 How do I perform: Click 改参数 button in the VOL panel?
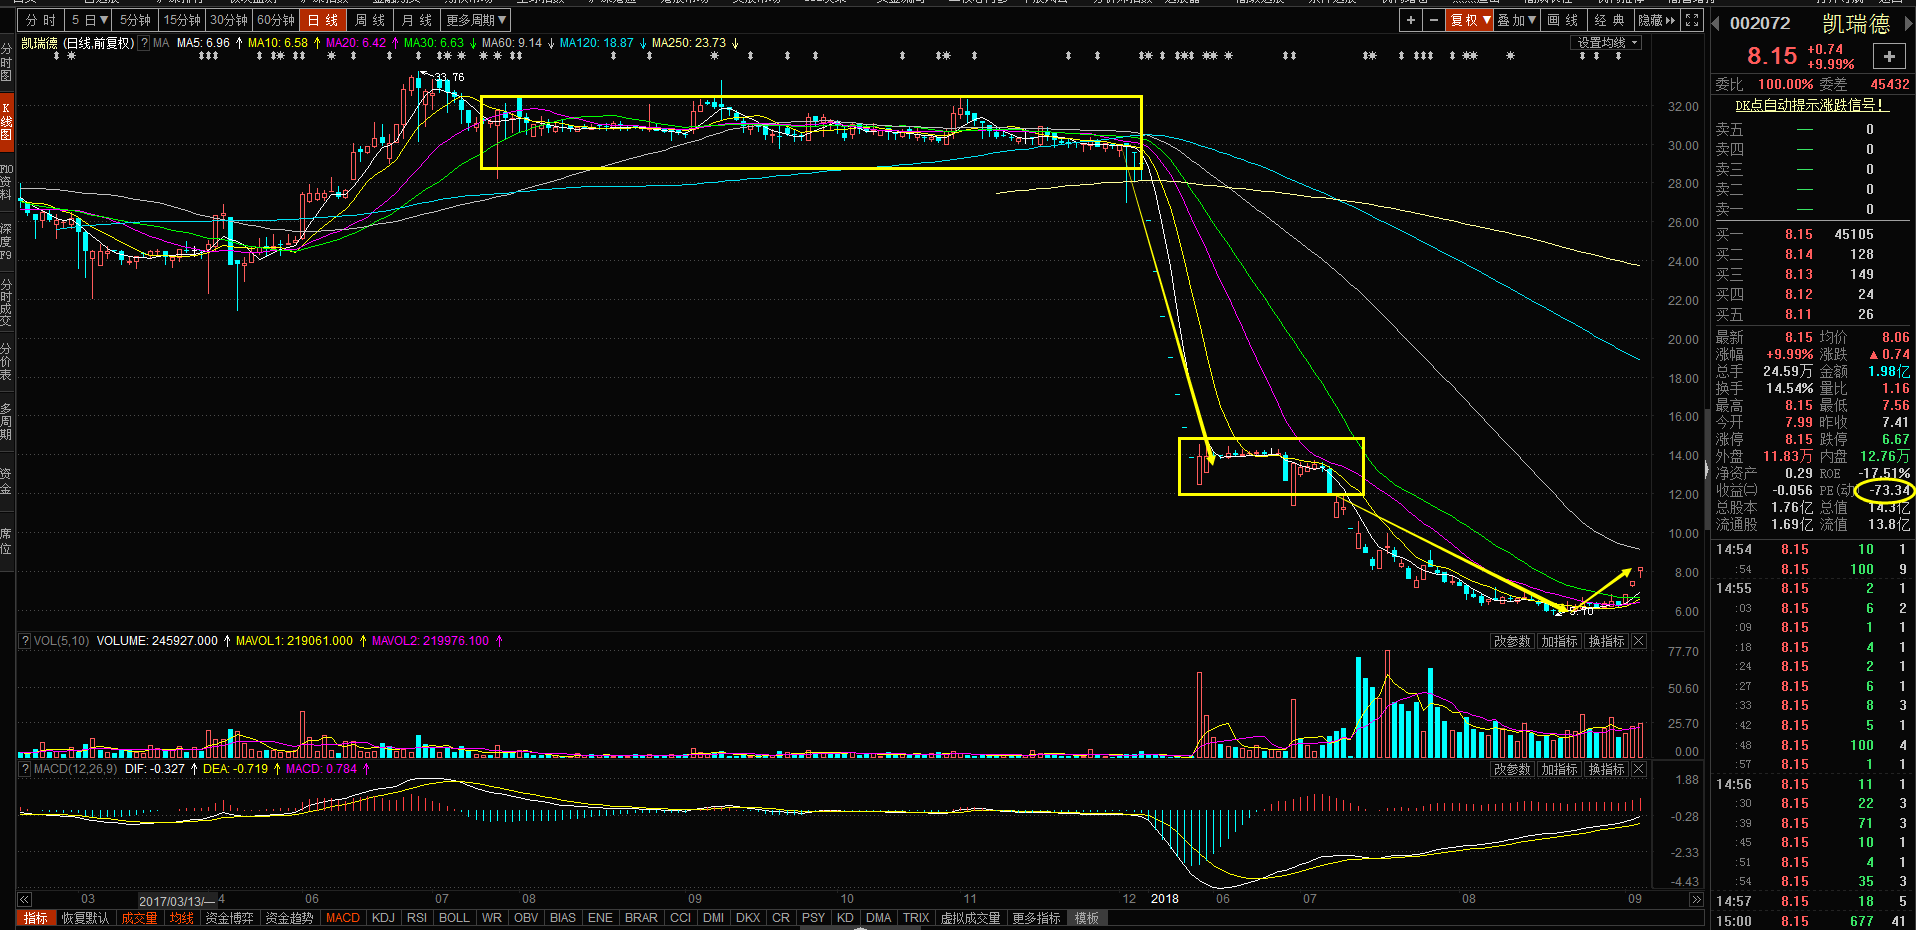(1512, 641)
